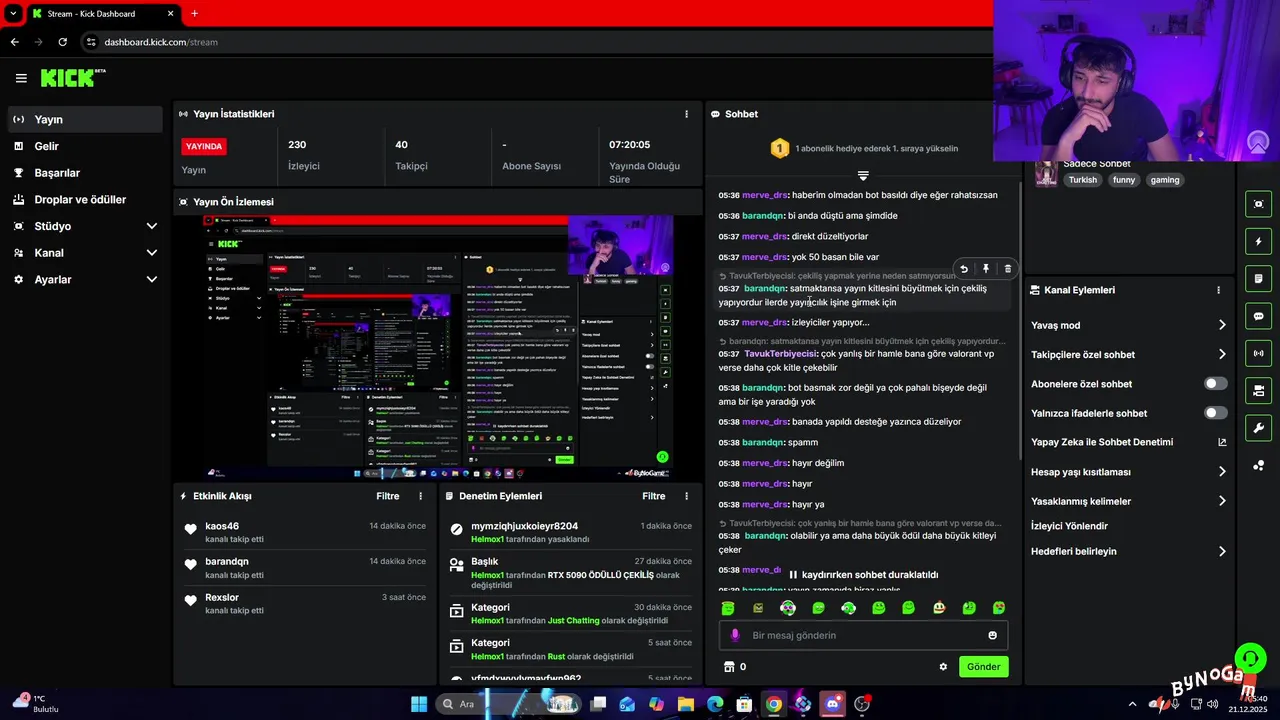The height and width of the screenshot is (720, 1280).
Task: Select Başarılar in the left sidebar
Action: tap(85, 173)
